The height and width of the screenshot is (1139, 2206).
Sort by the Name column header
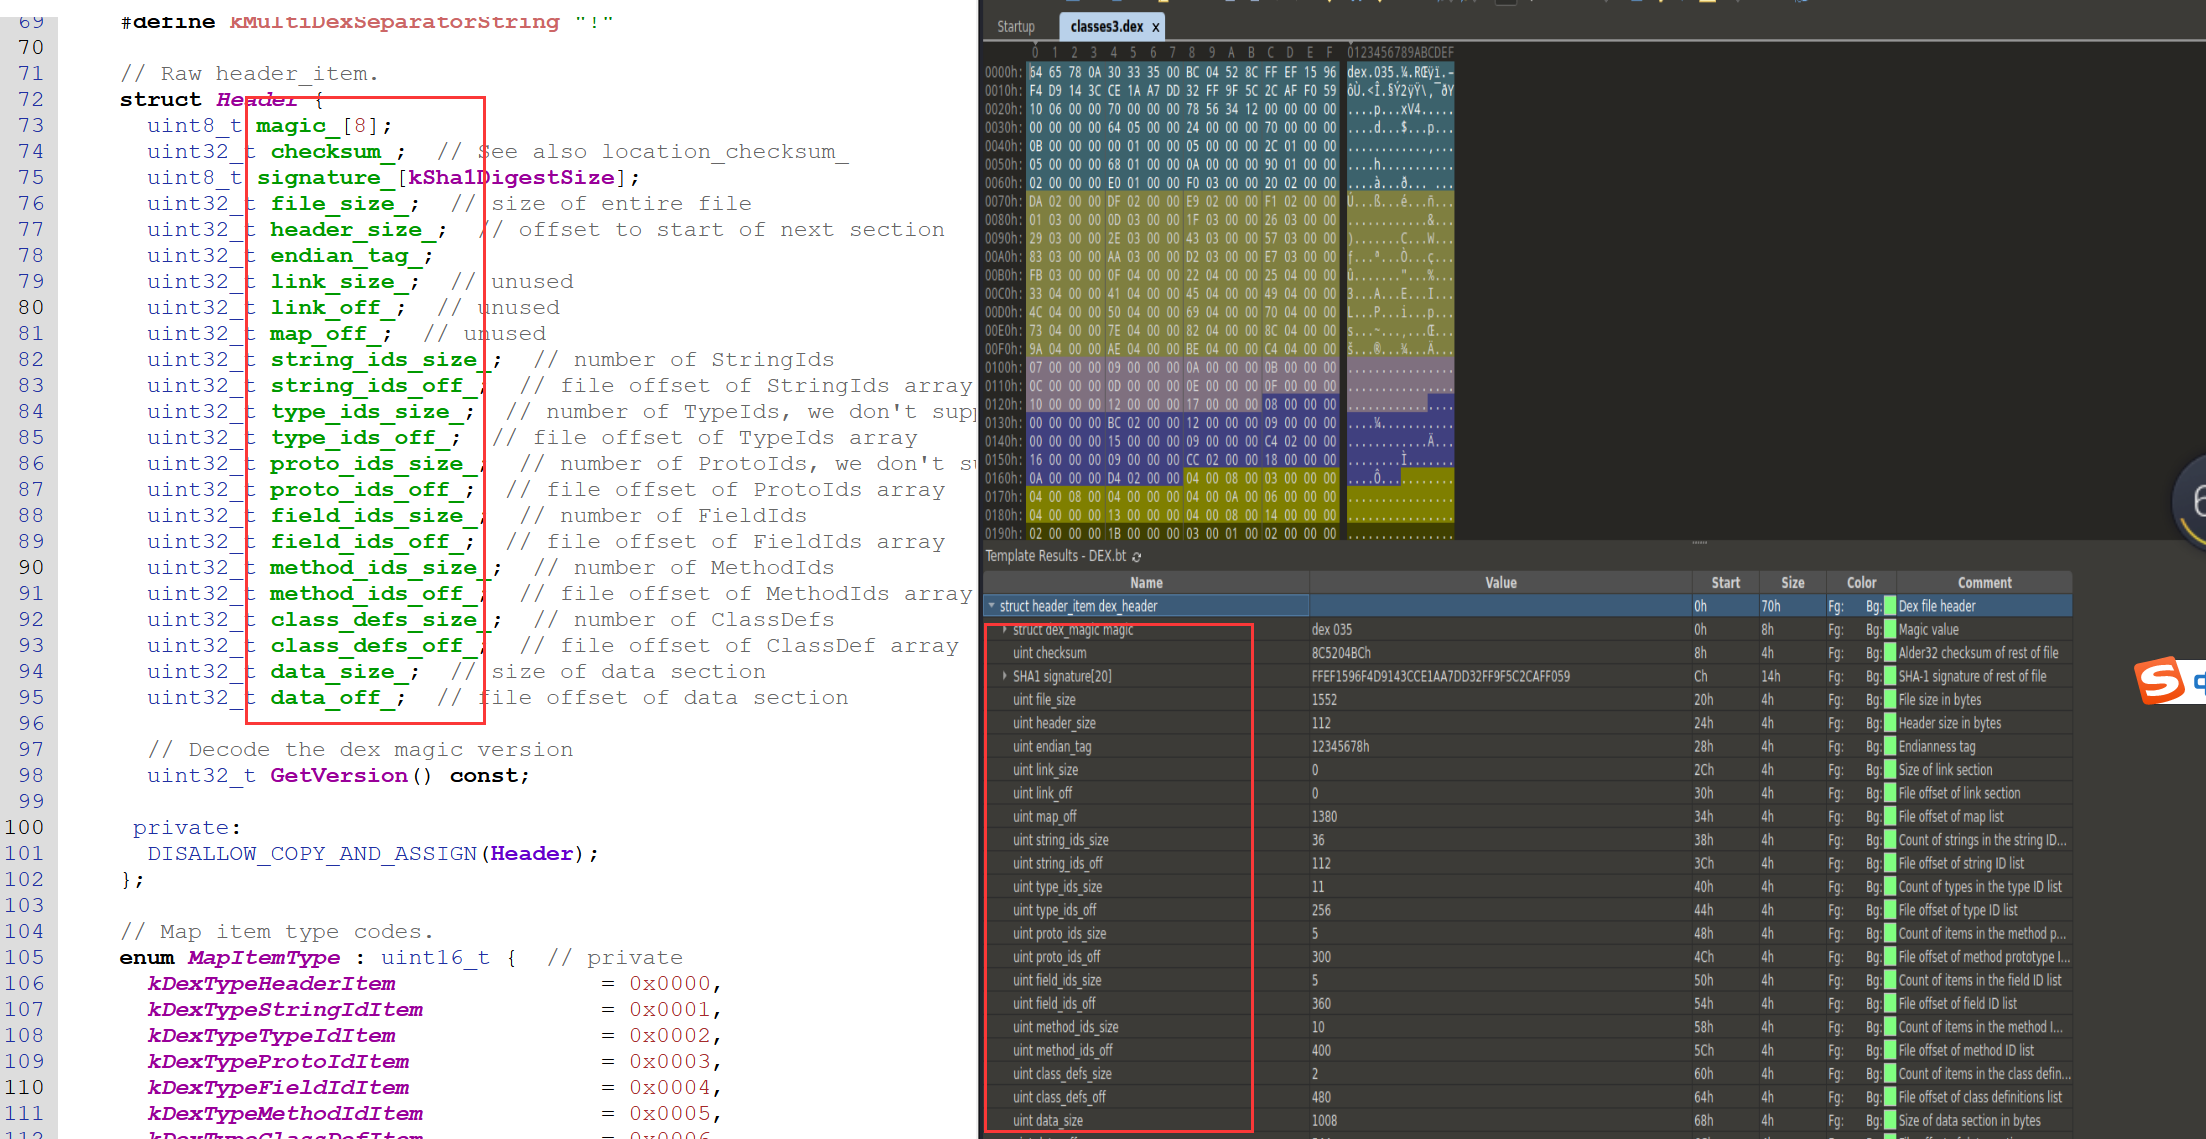pos(1146,583)
